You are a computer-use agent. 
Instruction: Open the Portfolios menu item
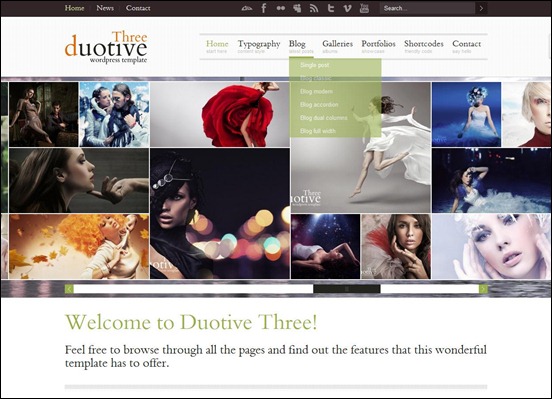(x=378, y=46)
